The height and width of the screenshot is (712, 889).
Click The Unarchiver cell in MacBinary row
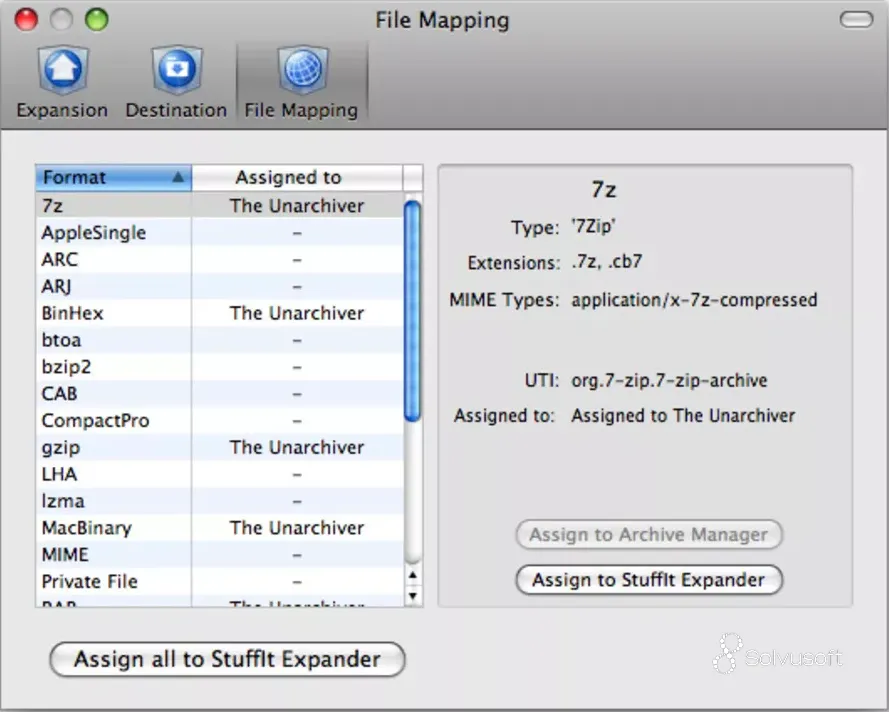[297, 528]
